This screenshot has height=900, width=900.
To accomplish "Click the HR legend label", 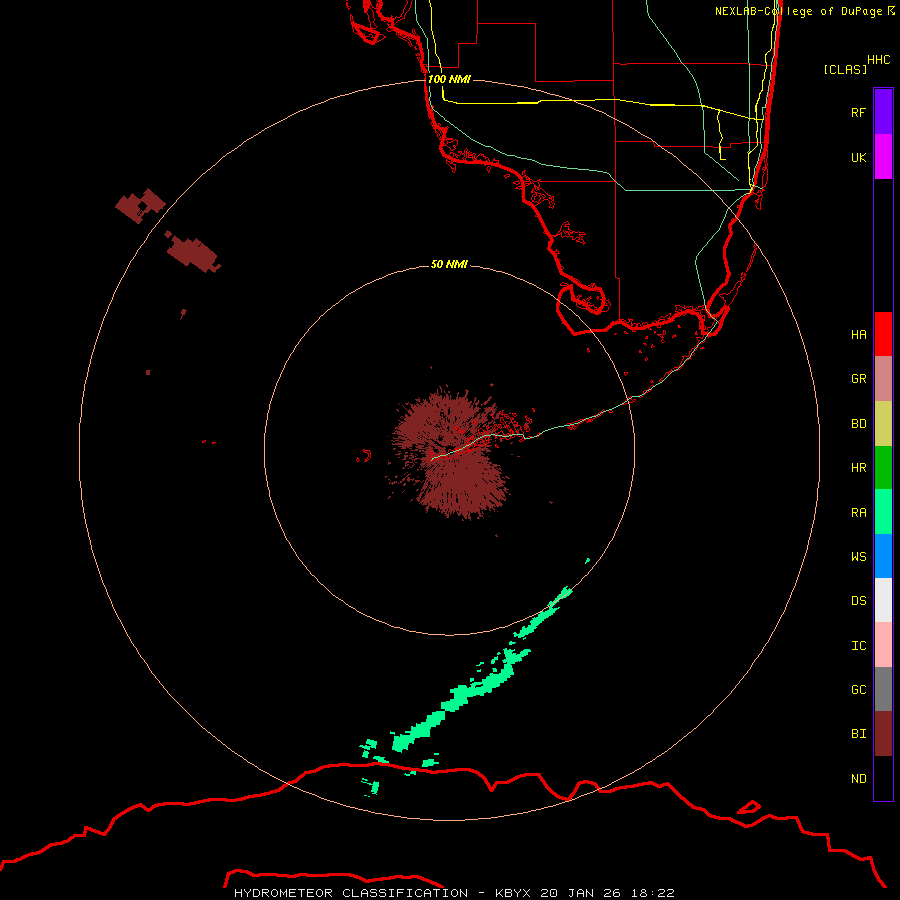I will pyautogui.click(x=858, y=468).
